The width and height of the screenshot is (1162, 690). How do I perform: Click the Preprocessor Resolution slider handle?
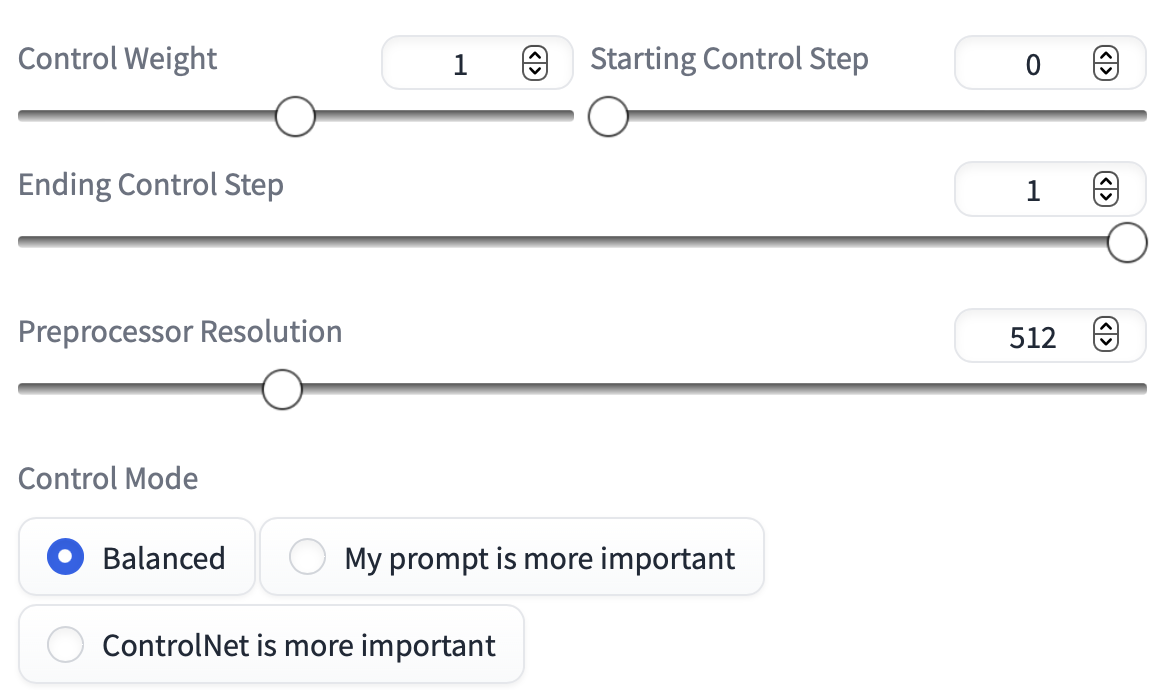pos(282,389)
